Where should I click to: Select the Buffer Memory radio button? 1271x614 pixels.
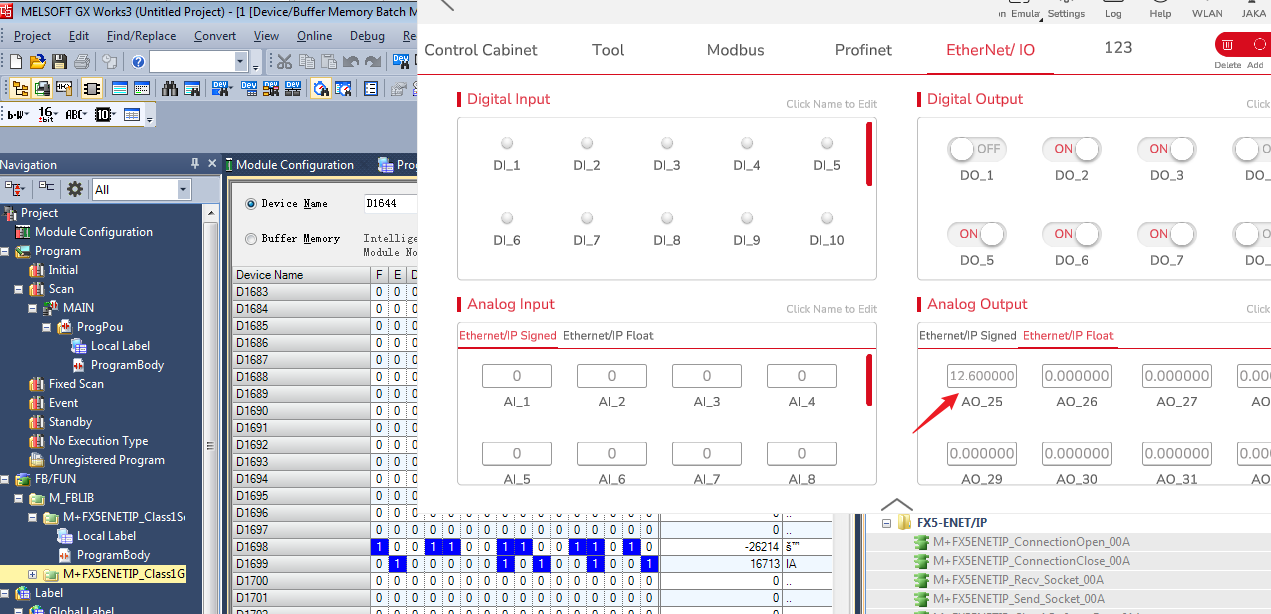(251, 239)
